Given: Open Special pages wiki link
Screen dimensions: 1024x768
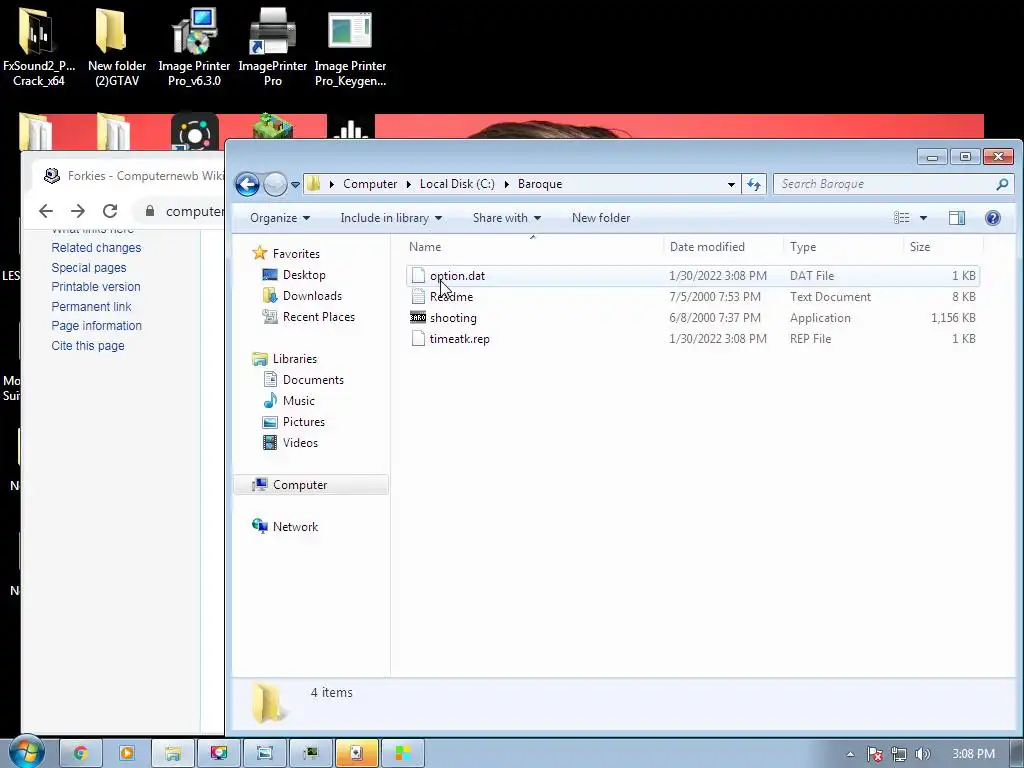Looking at the screenshot, I should coord(89,267).
